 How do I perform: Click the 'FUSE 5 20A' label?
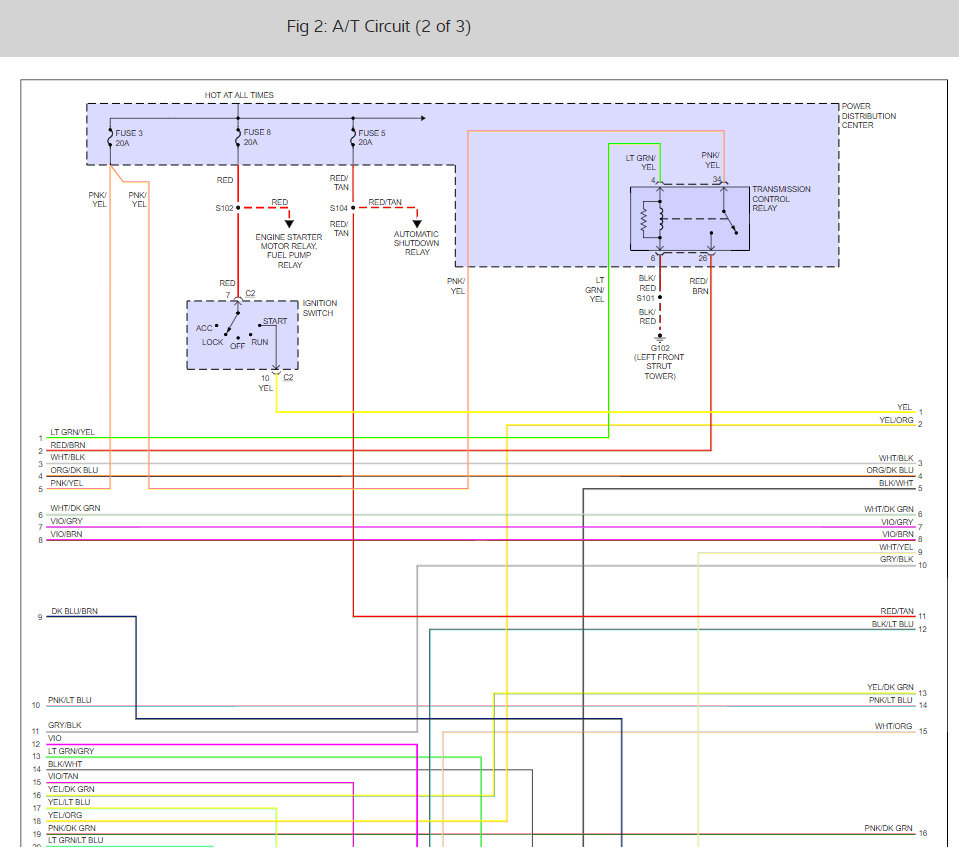coord(372,138)
